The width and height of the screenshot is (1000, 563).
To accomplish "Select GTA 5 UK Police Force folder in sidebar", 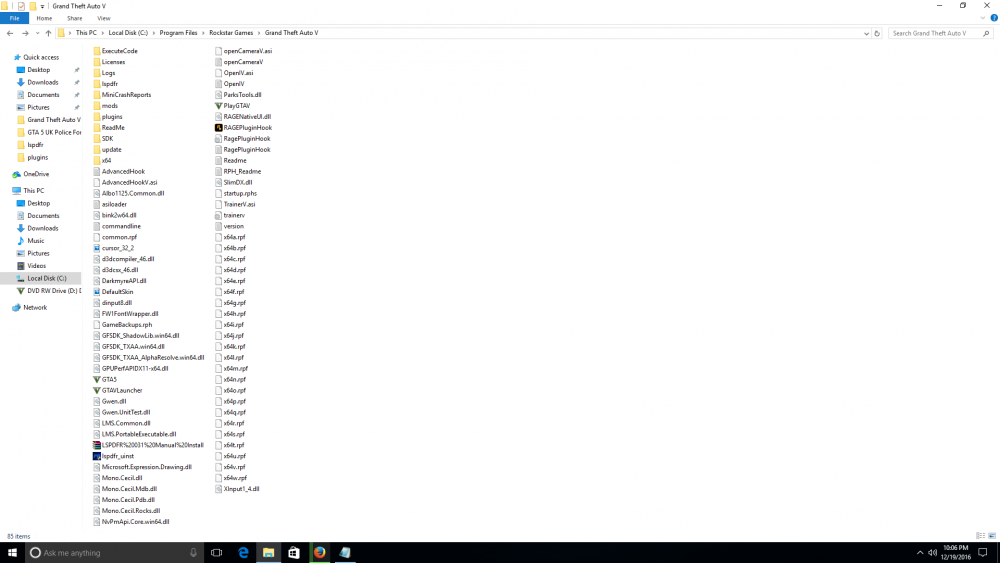I will point(49,133).
